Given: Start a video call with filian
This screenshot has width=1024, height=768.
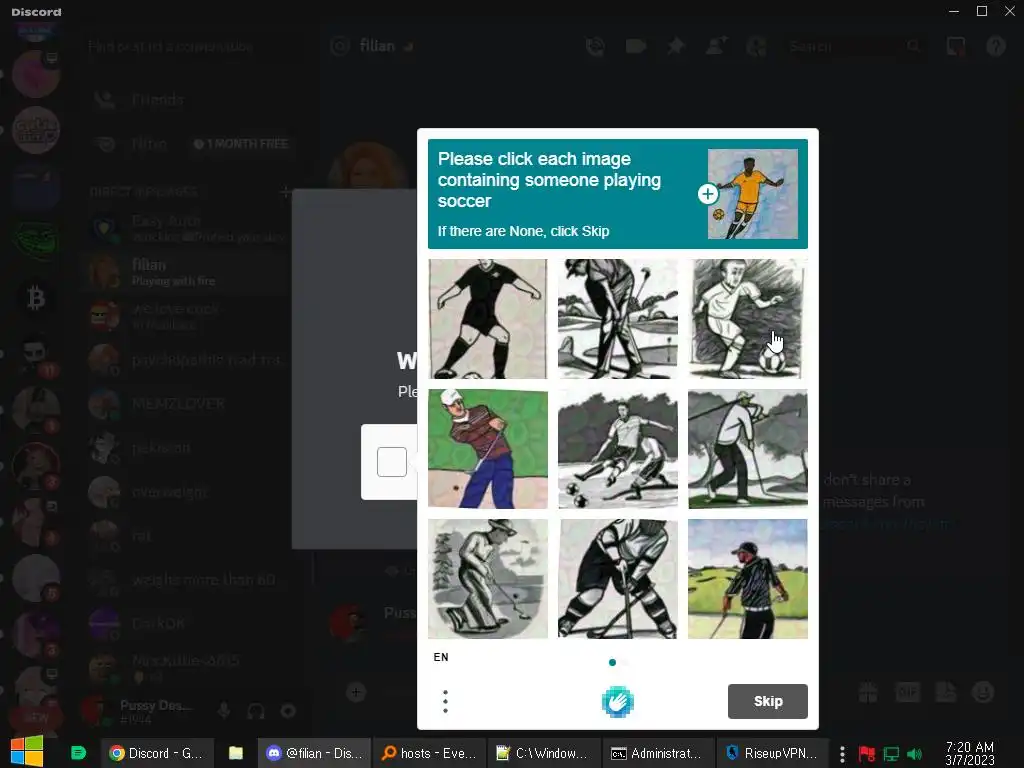Looking at the screenshot, I should point(635,46).
